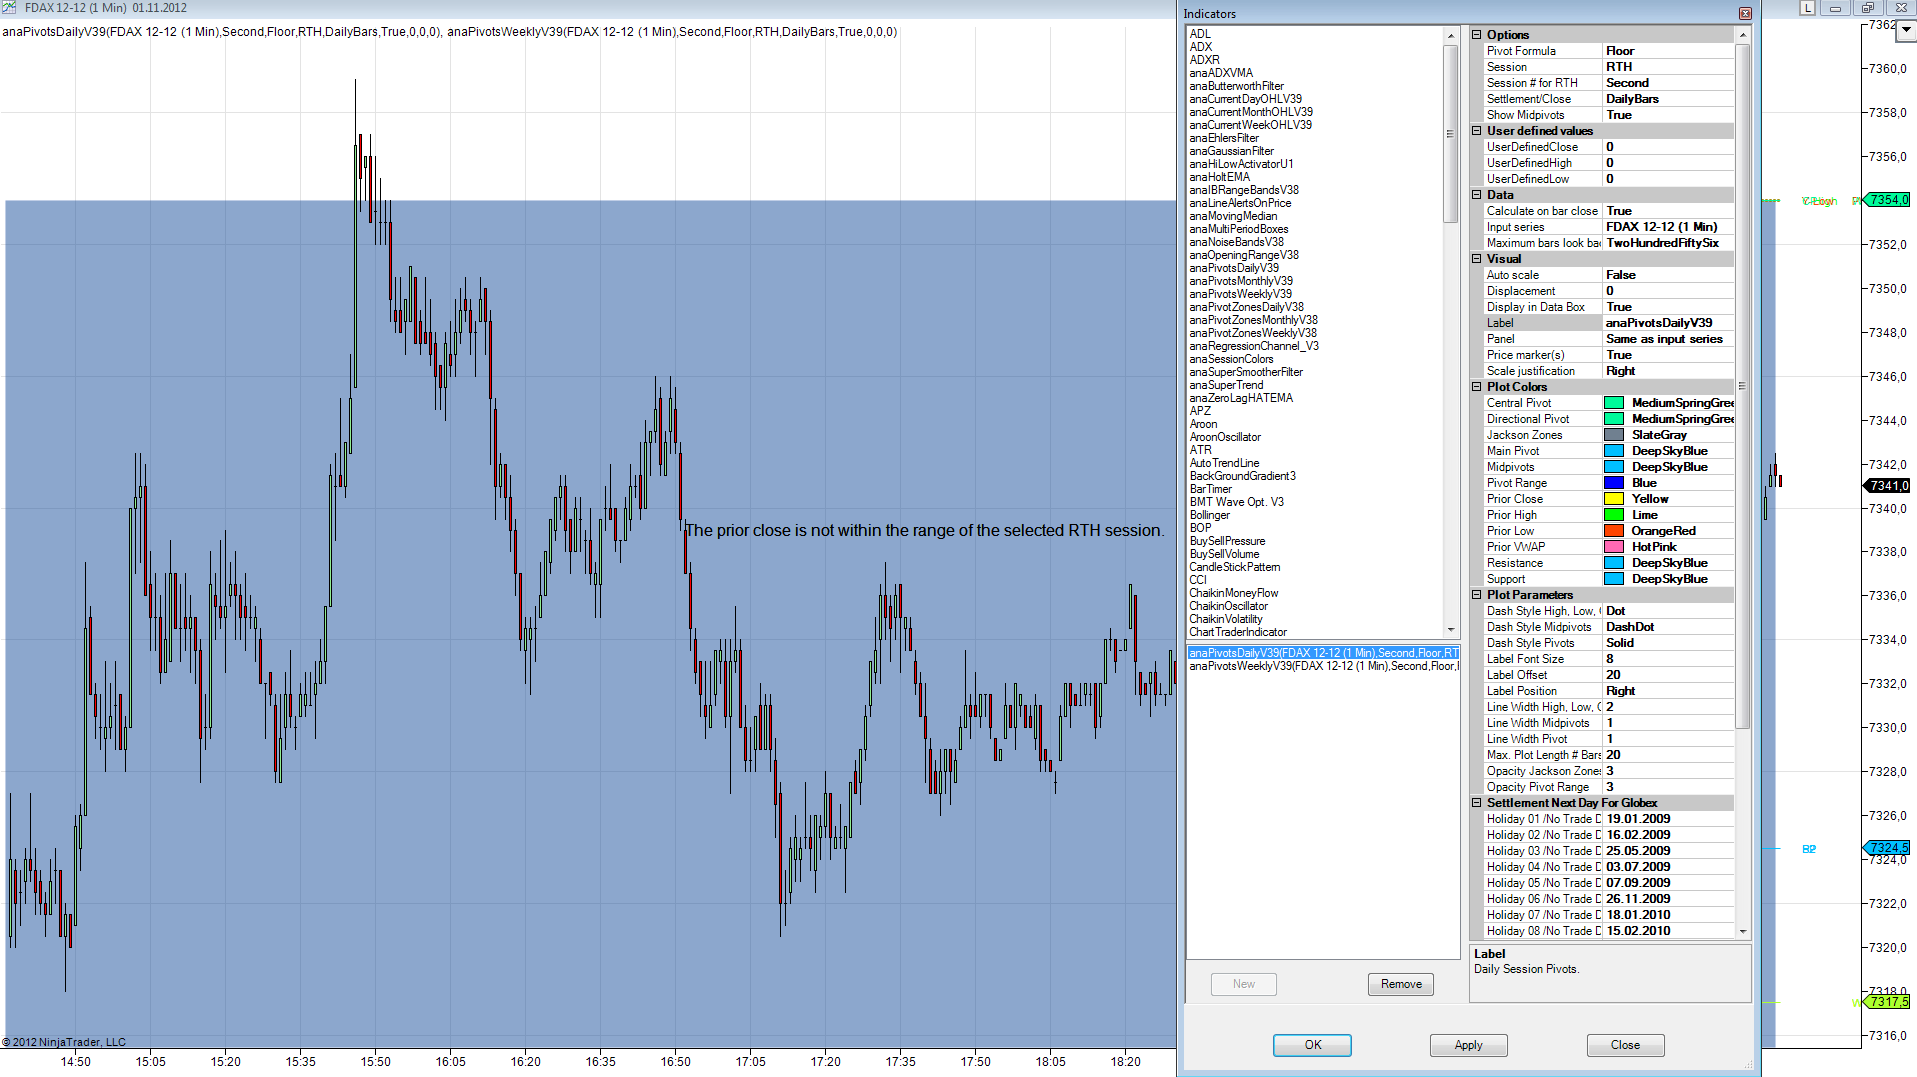Edit the Max. Plot Length # Bars value
Screen dimensions: 1917x1077
click(x=1668, y=755)
